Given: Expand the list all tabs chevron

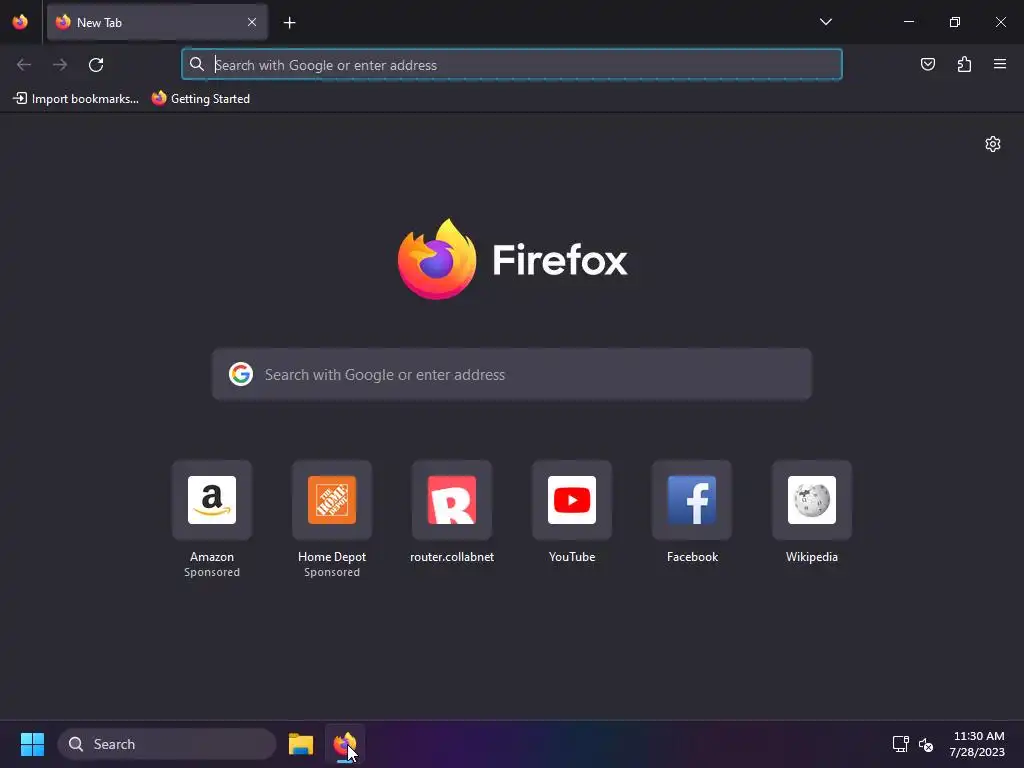Looking at the screenshot, I should coord(825,22).
